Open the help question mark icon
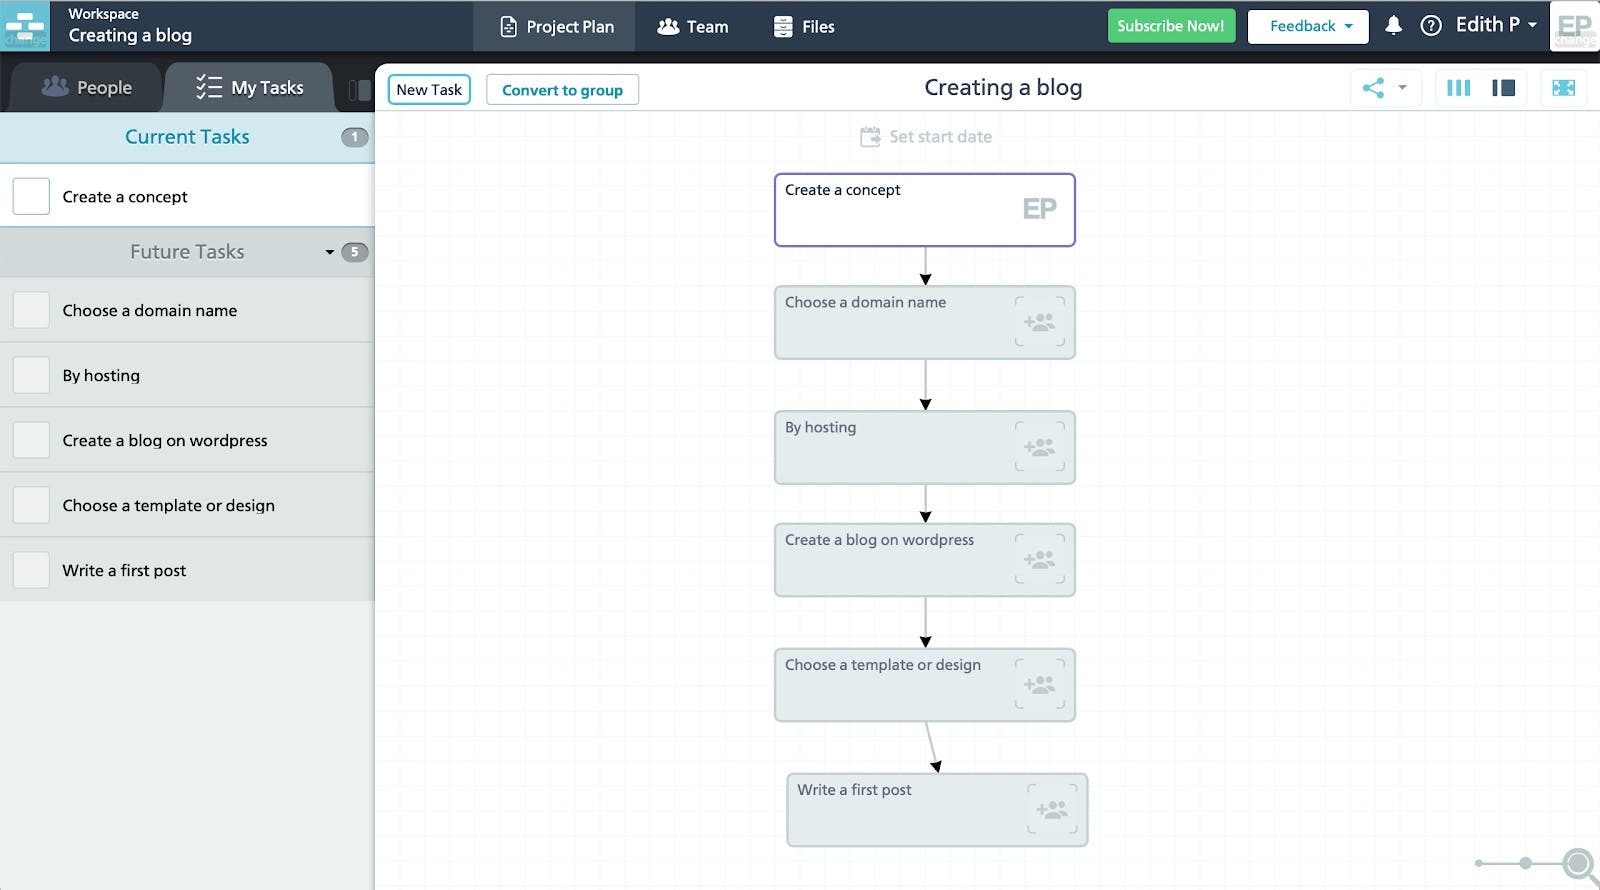Viewport: 1600px width, 890px height. [x=1431, y=26]
